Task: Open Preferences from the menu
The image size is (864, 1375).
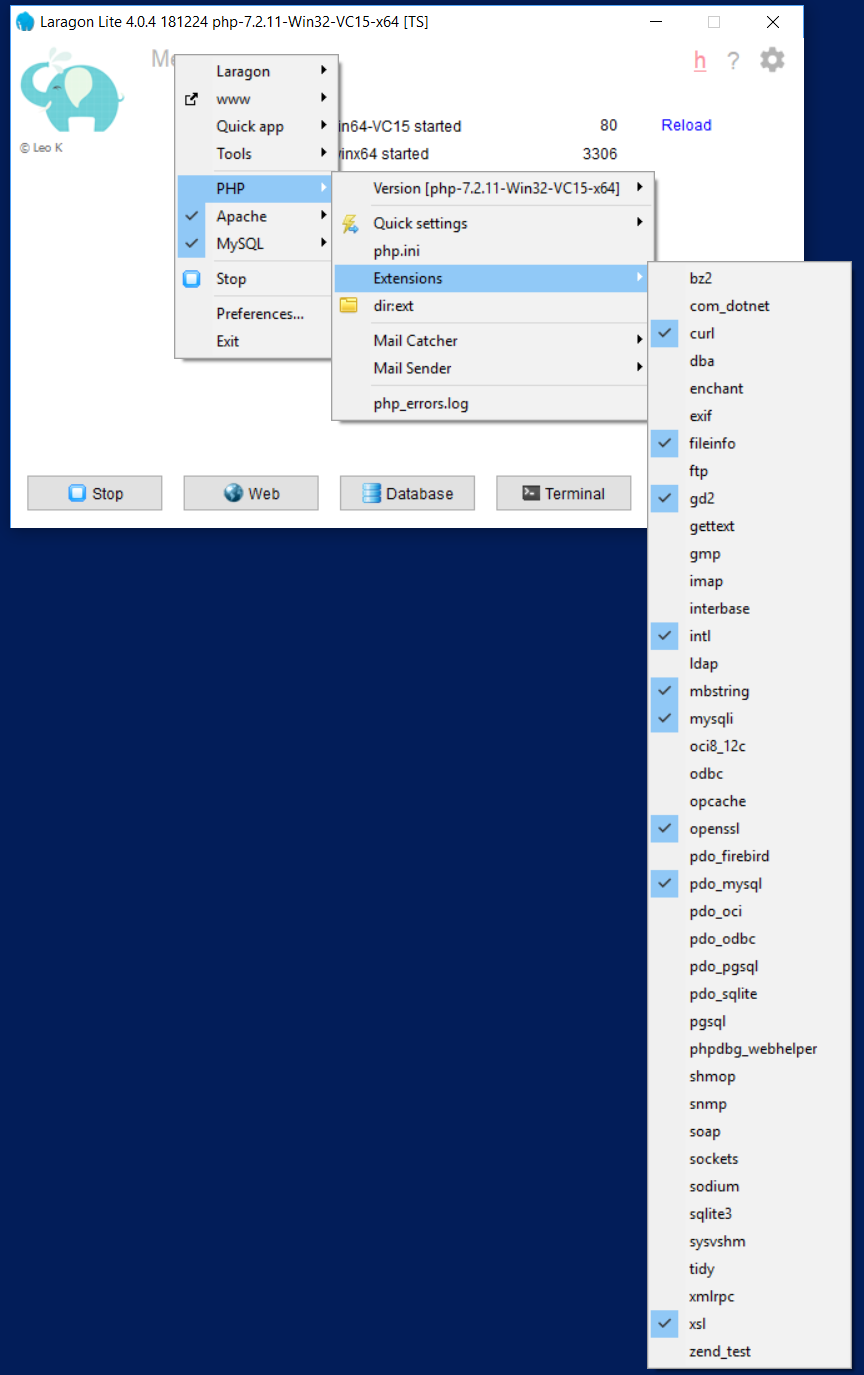Action: tap(259, 313)
